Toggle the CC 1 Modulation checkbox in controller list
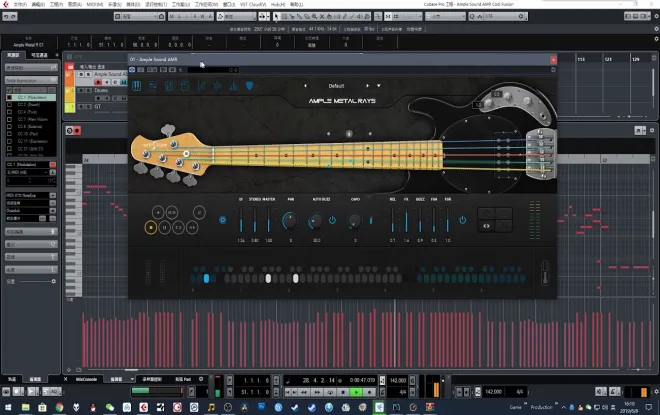The height and width of the screenshot is (415, 660). coord(9,97)
